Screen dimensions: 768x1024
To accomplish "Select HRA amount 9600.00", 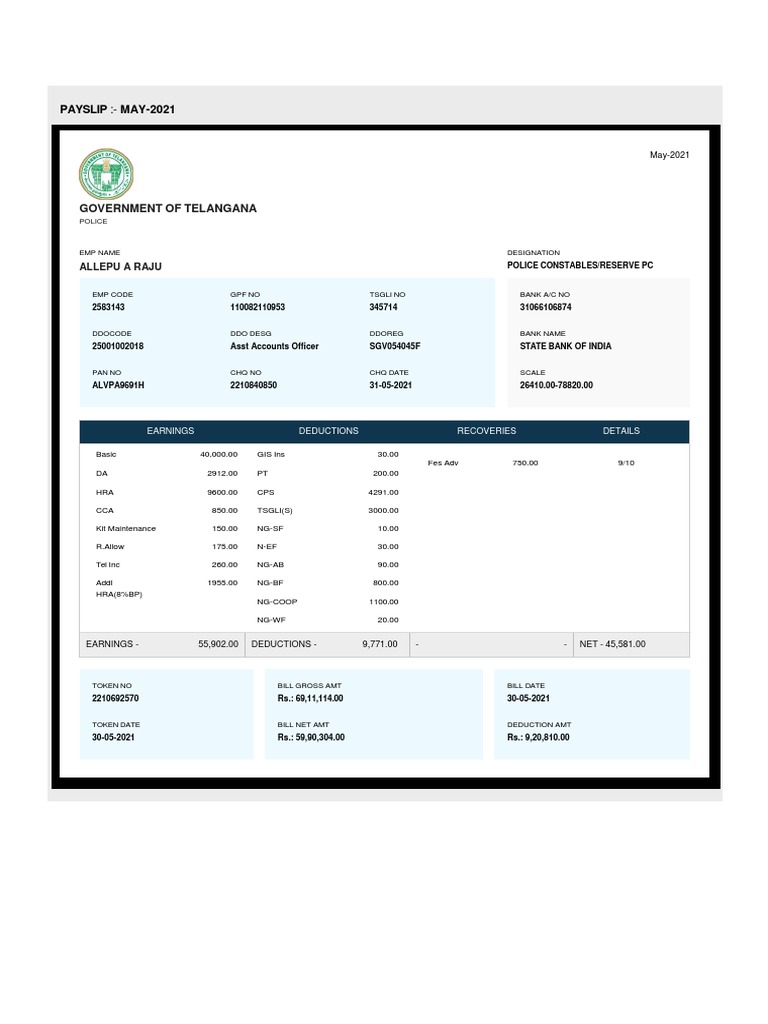I will 223,492.
